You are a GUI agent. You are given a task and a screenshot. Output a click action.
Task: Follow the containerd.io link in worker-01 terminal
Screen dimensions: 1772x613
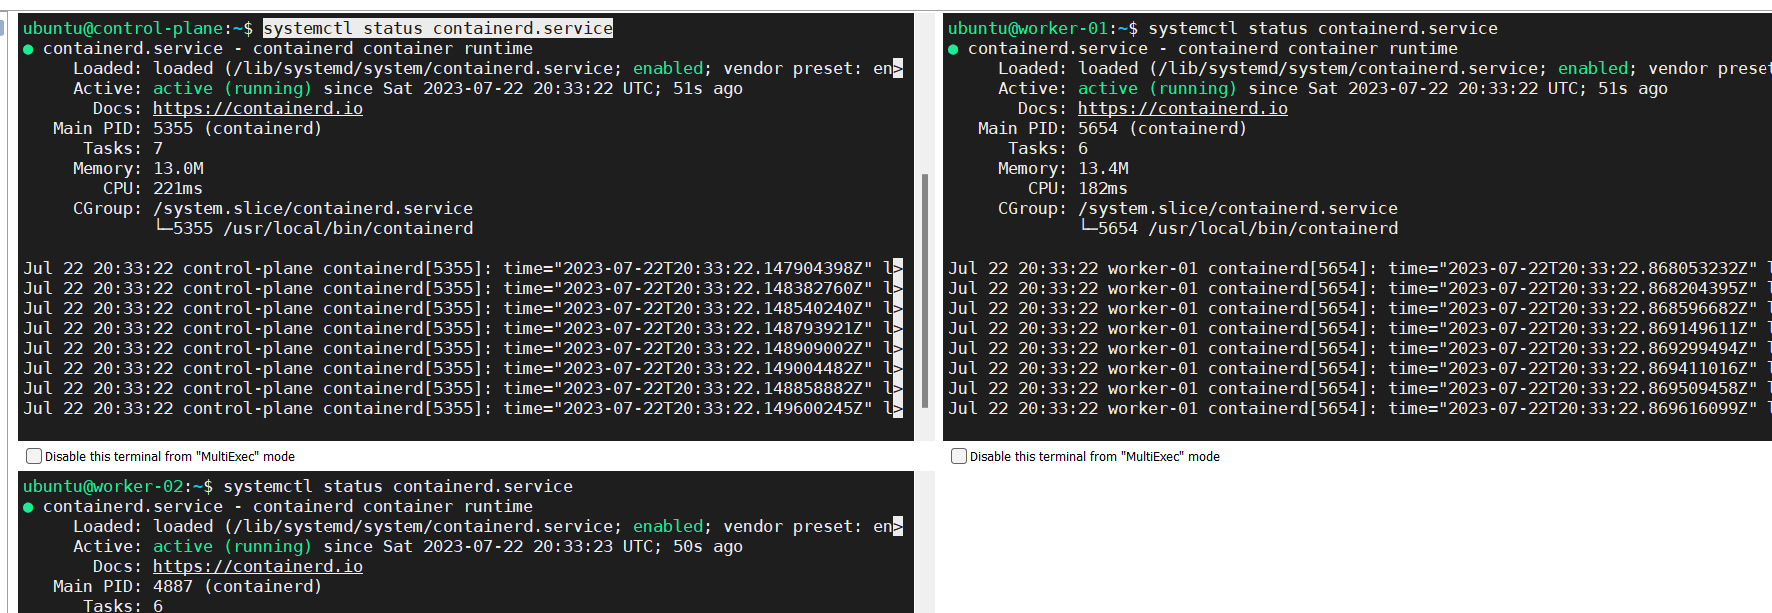click(x=1182, y=108)
